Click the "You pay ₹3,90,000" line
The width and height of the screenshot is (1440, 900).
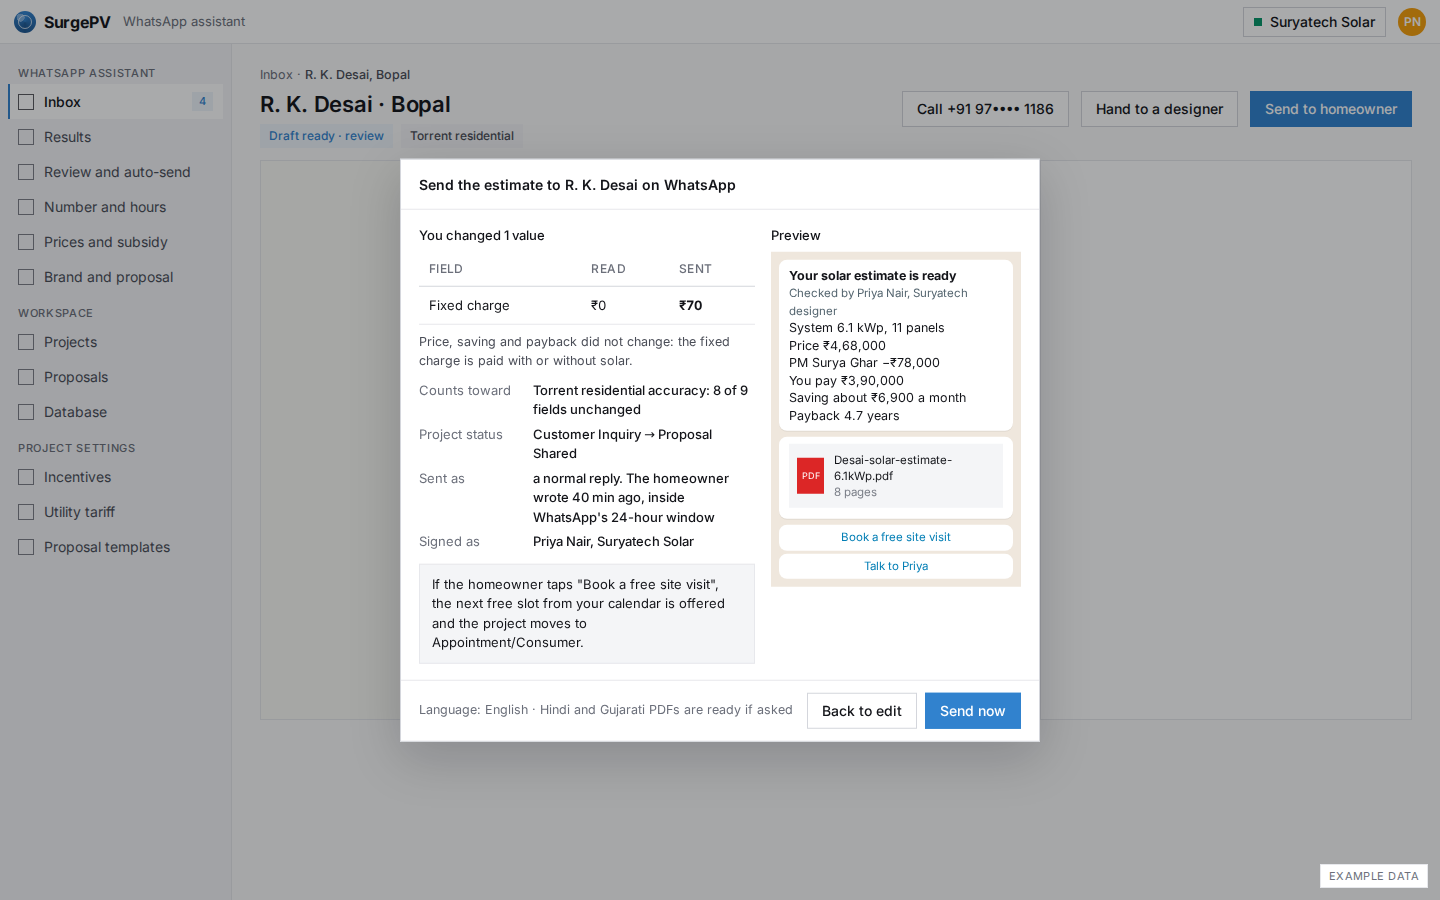pos(846,381)
